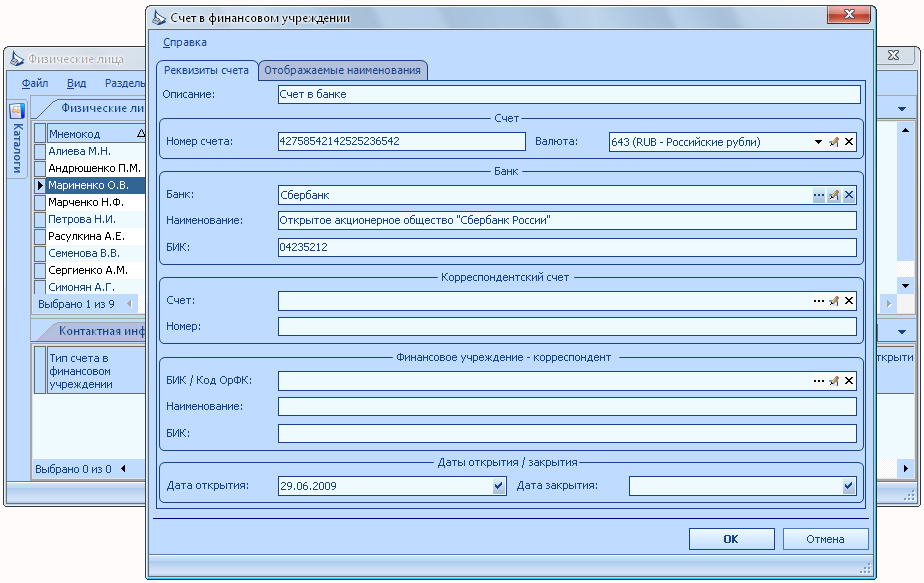
Task: Click Физические лица window title icon
Action: click(17, 58)
